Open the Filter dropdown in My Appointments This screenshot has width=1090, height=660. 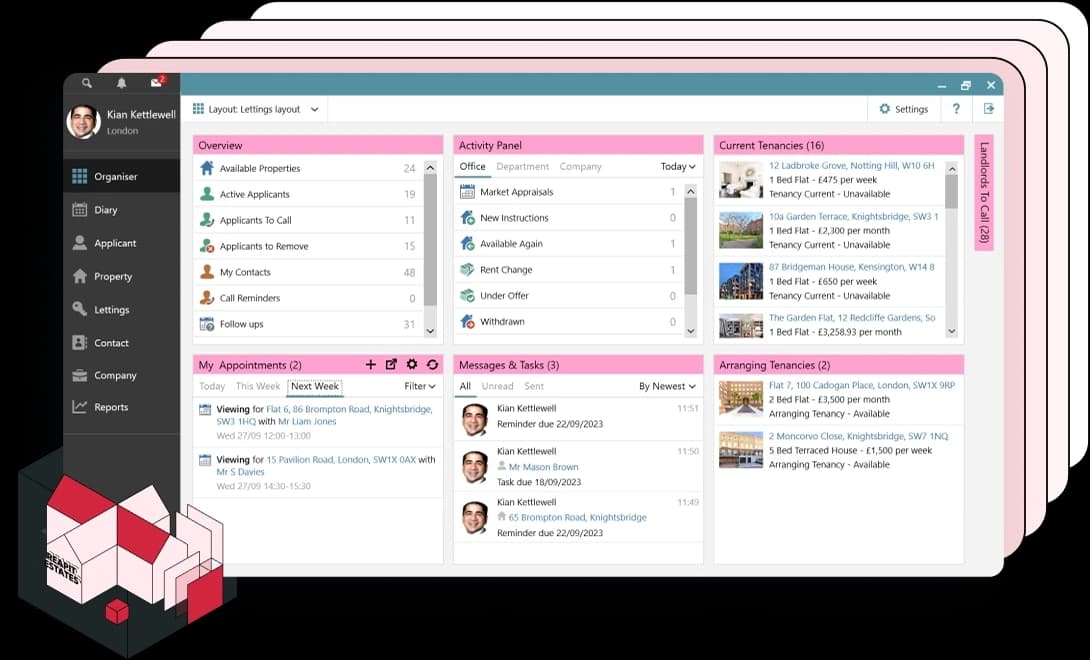click(x=420, y=386)
